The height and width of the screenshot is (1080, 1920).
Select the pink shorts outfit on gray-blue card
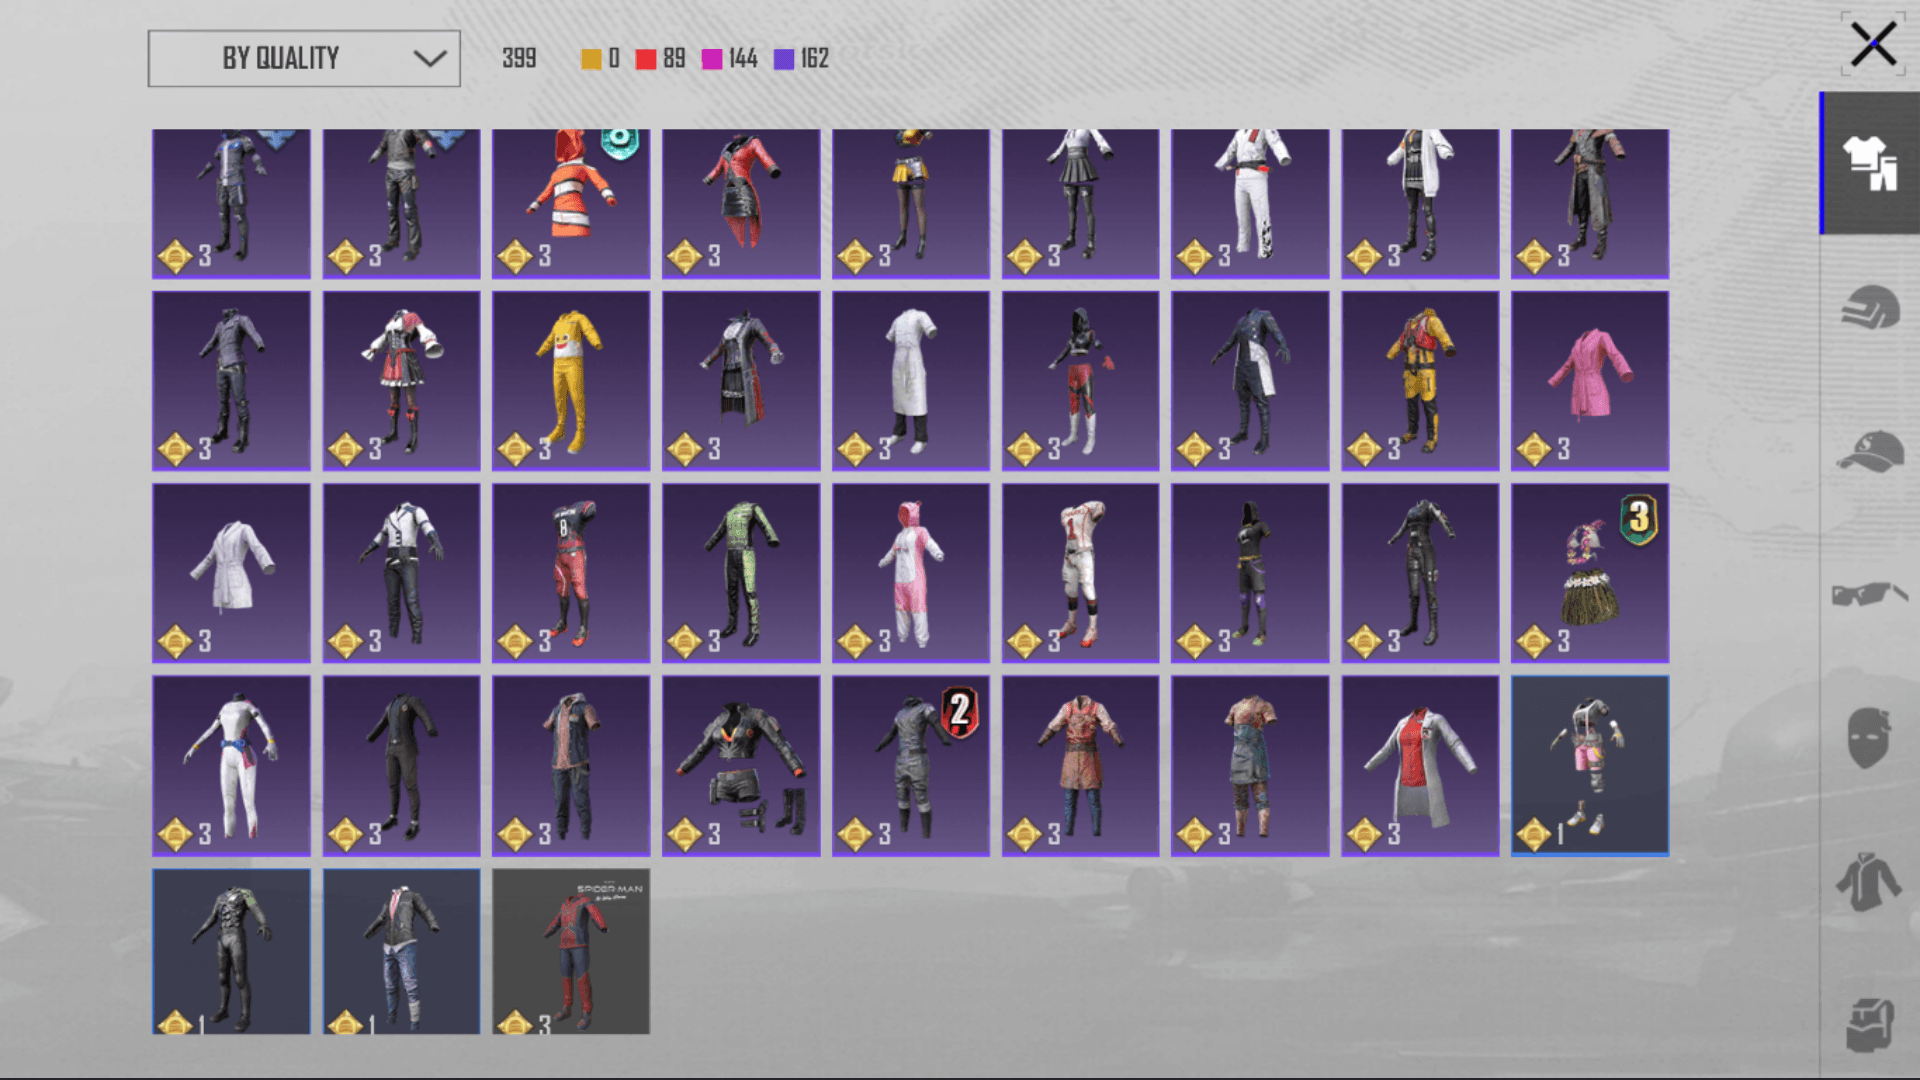[x=1590, y=766]
